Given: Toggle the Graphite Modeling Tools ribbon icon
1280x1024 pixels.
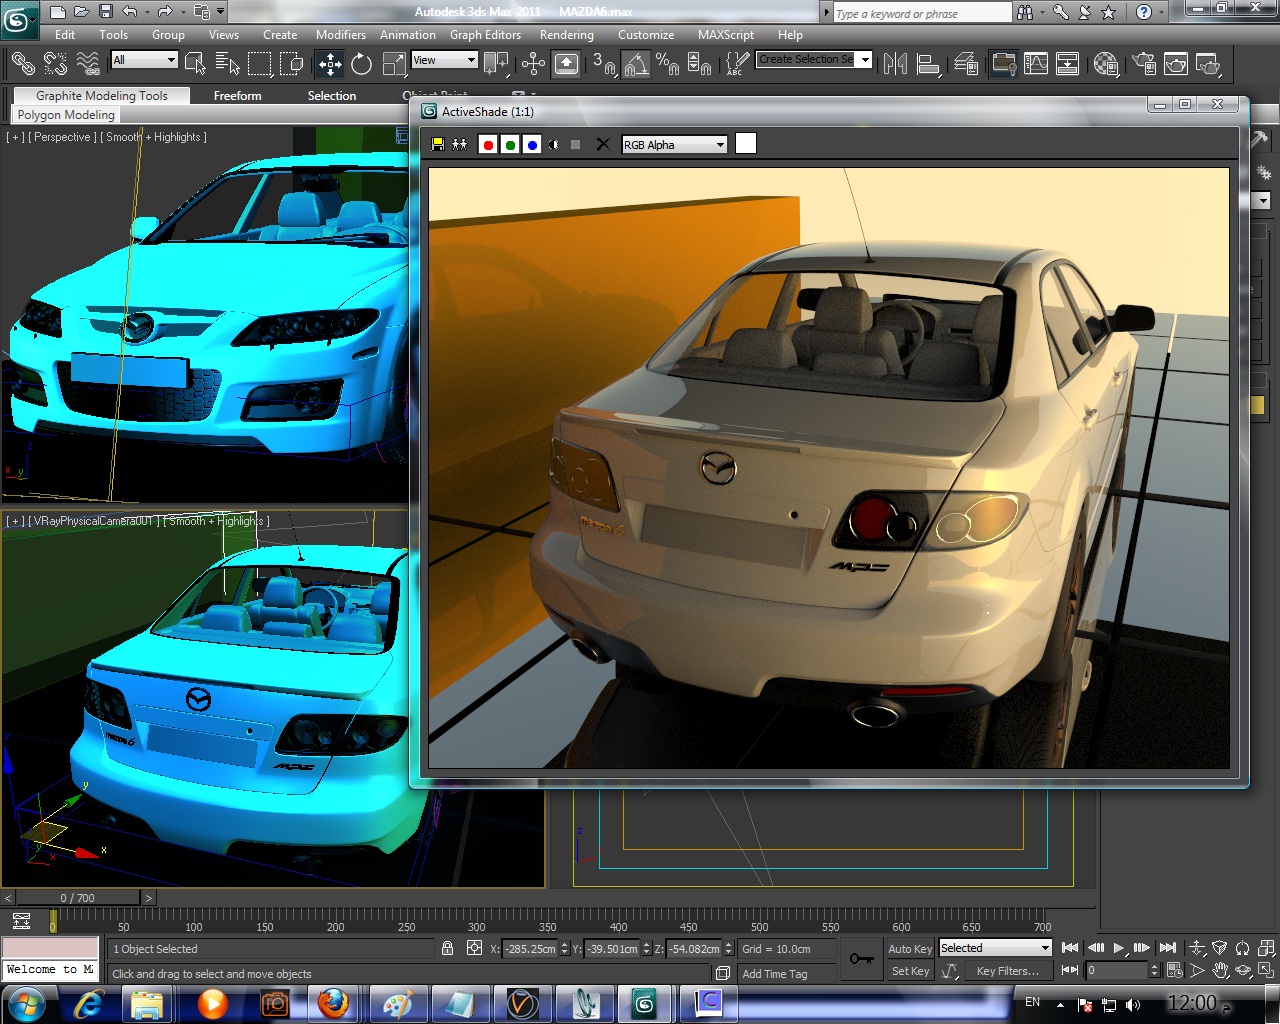Looking at the screenshot, I should (x=1003, y=64).
